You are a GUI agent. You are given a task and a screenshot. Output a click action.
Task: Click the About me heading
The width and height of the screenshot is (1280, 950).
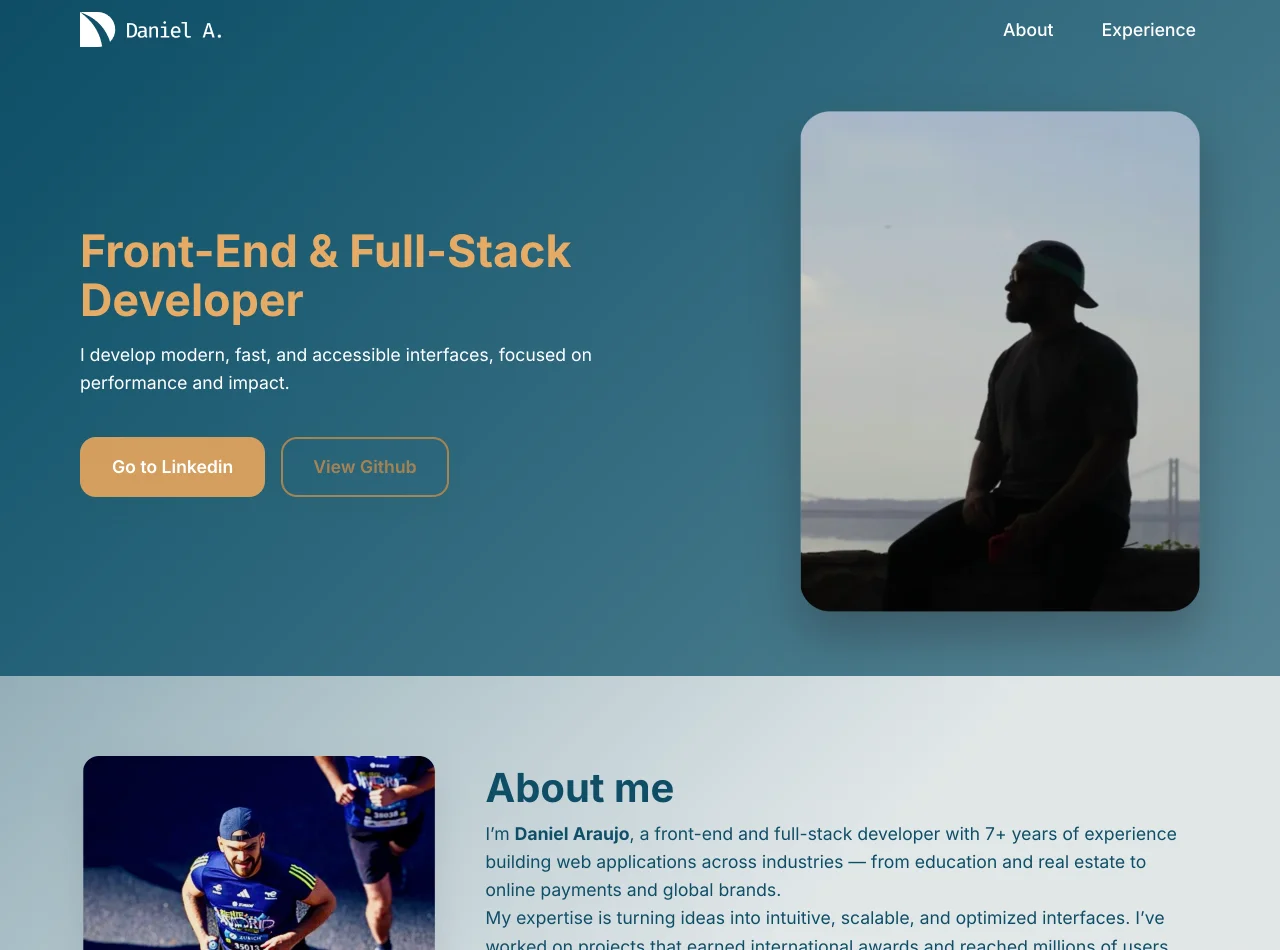point(580,788)
